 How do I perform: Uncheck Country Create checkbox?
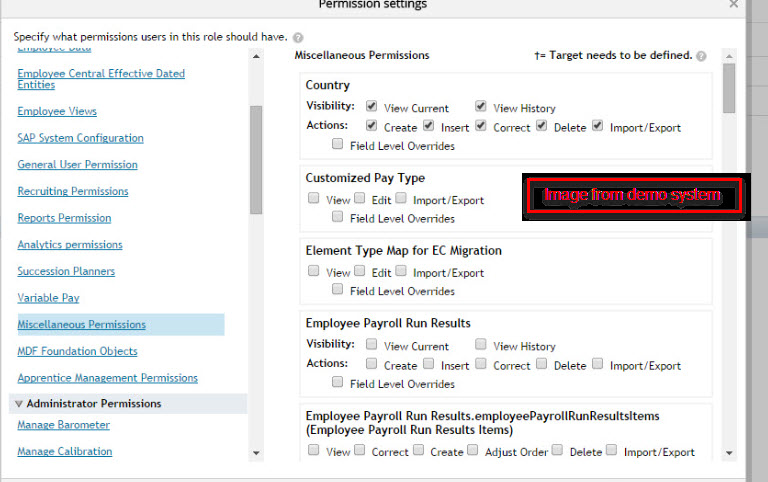tap(372, 125)
